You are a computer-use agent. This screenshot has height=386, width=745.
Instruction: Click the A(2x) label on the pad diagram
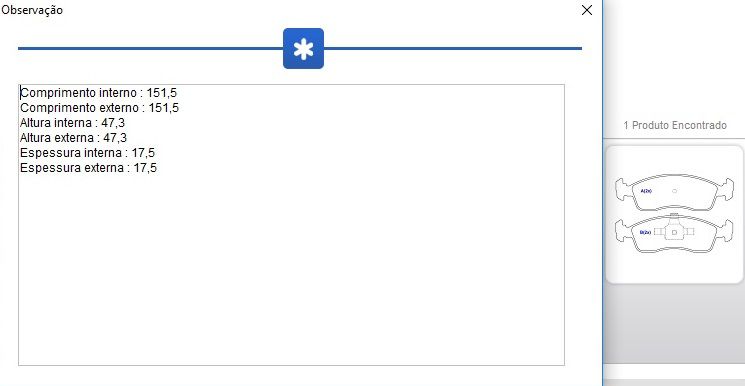(x=646, y=191)
